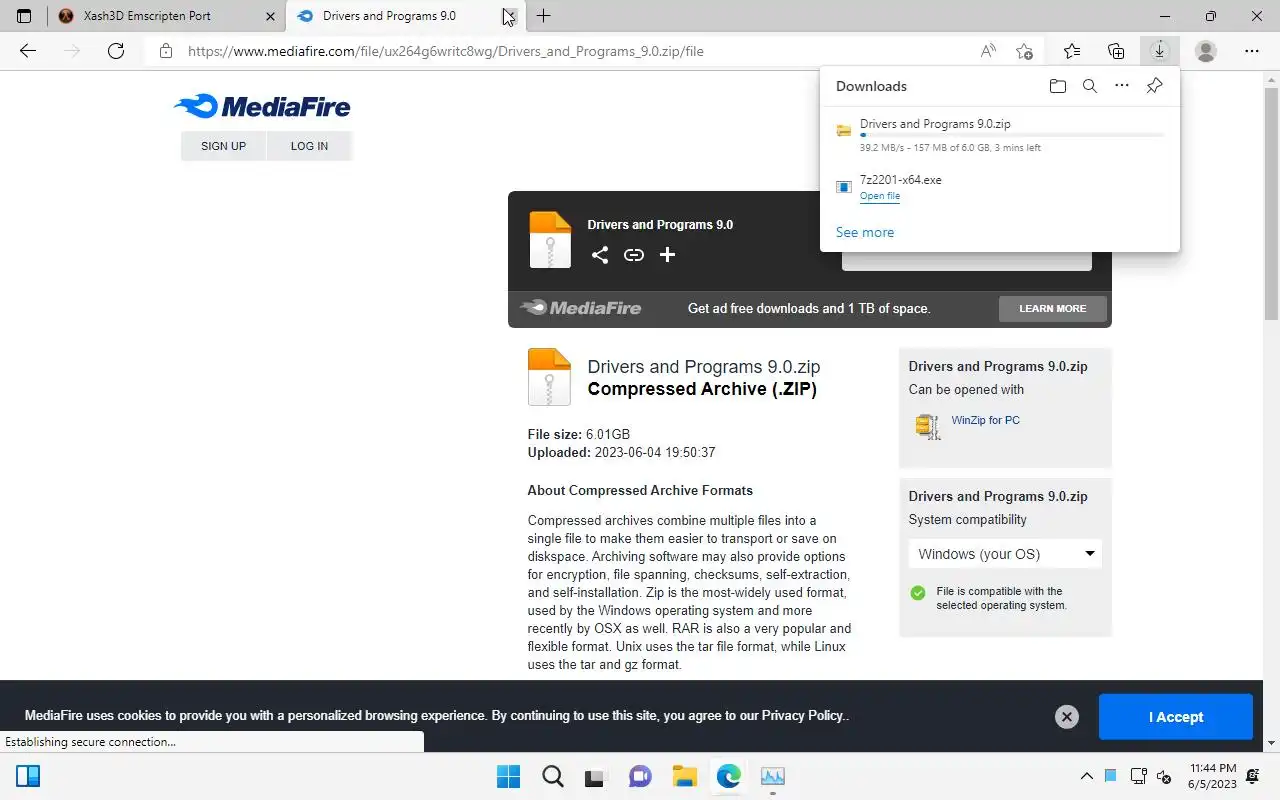Click See more in Downloads panel

click(x=865, y=232)
